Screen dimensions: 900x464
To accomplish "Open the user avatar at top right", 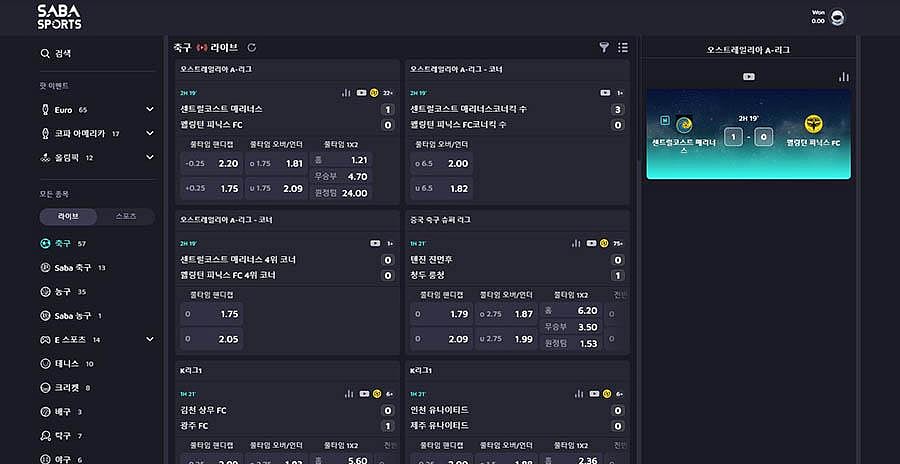I will pyautogui.click(x=838, y=17).
